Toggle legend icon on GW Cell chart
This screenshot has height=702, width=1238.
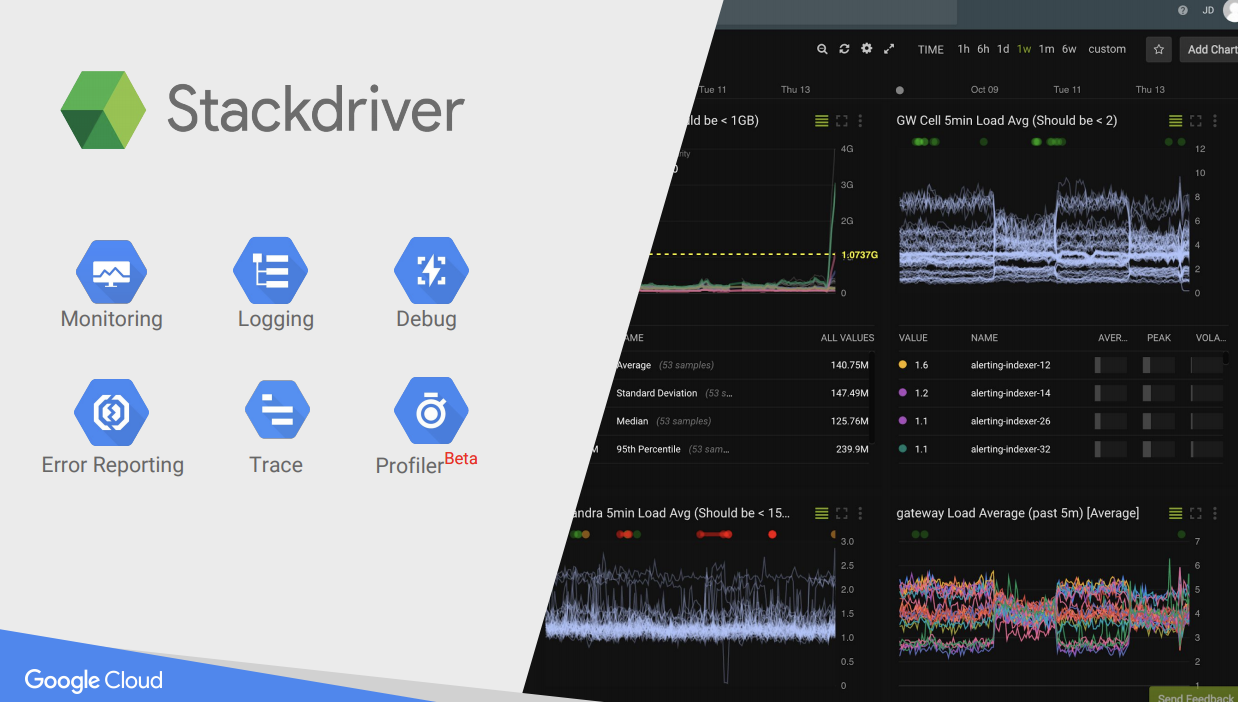1176,121
